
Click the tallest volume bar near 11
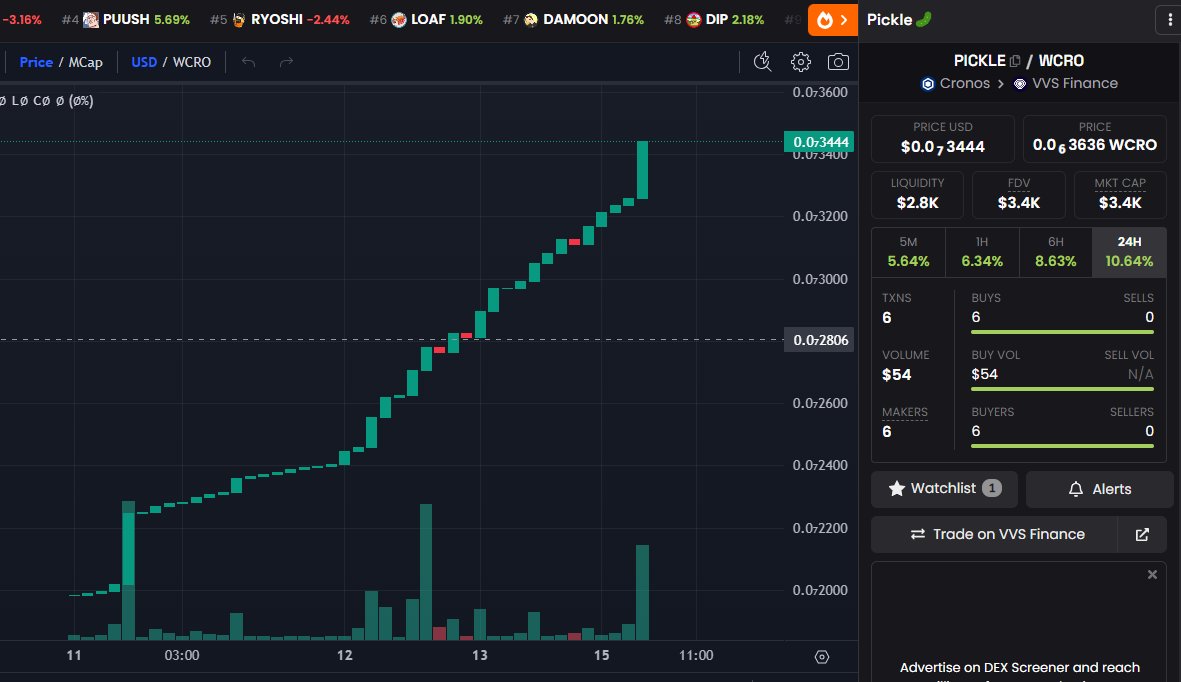(x=129, y=570)
